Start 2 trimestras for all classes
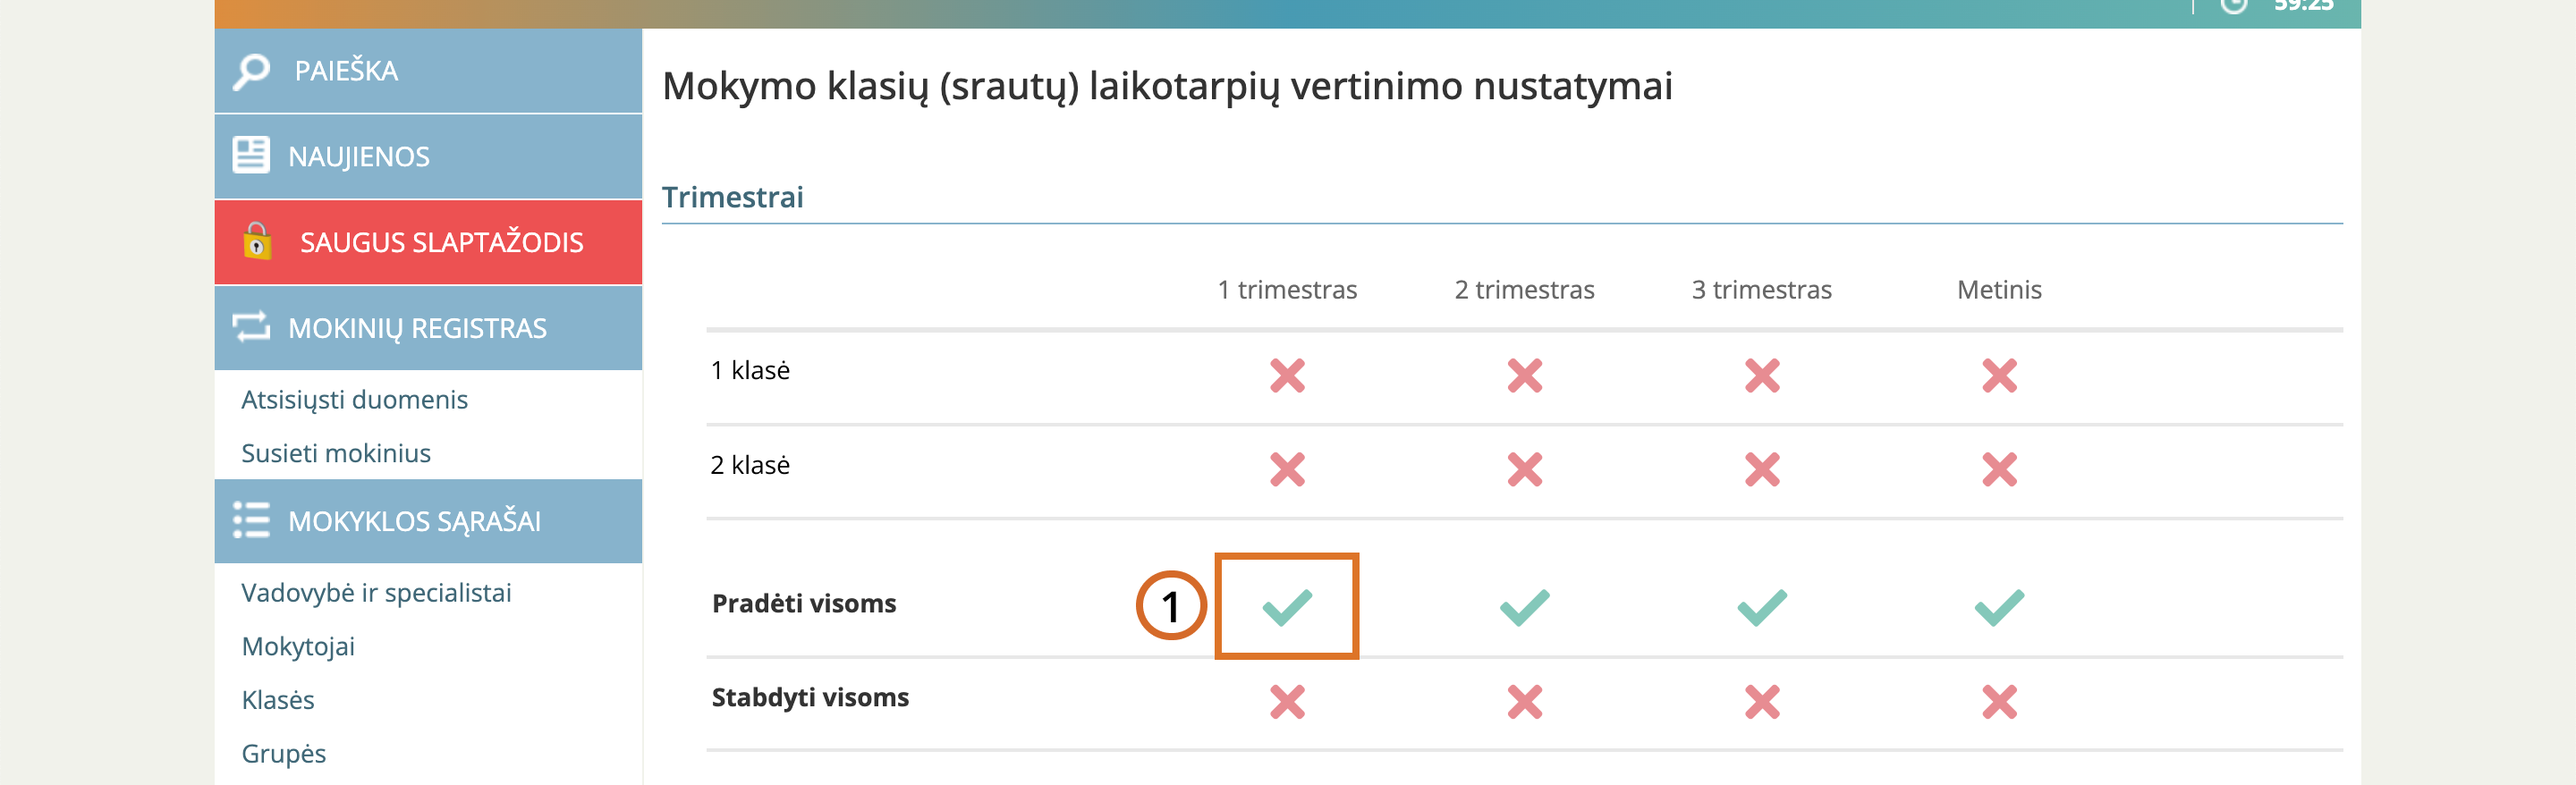 pyautogui.click(x=1524, y=607)
